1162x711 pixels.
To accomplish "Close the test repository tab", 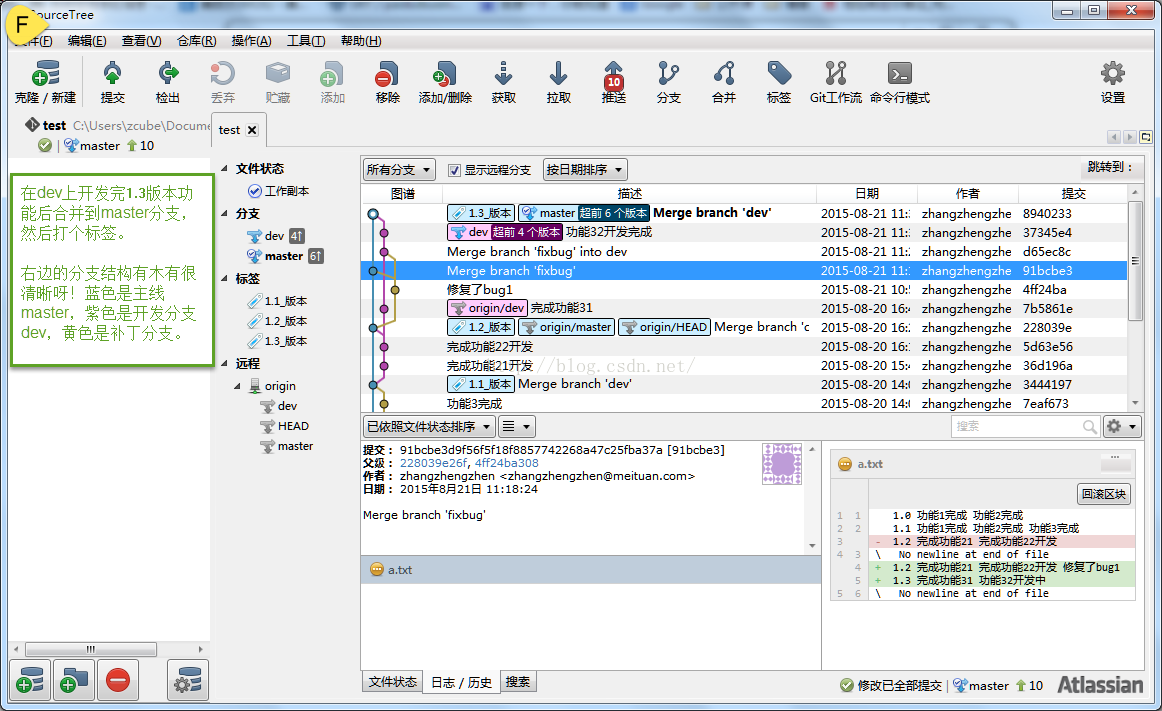I will (252, 130).
